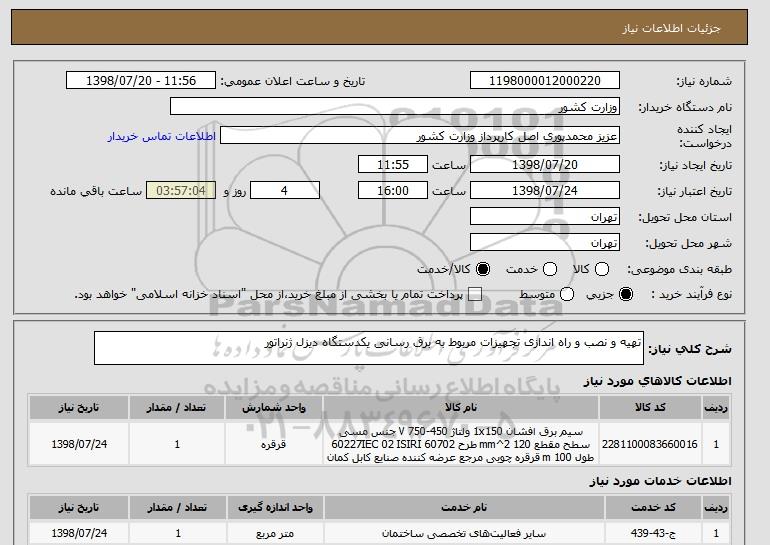Click the public announcement date field 11:56
The image size is (770, 545).
pyautogui.click(x=141, y=81)
